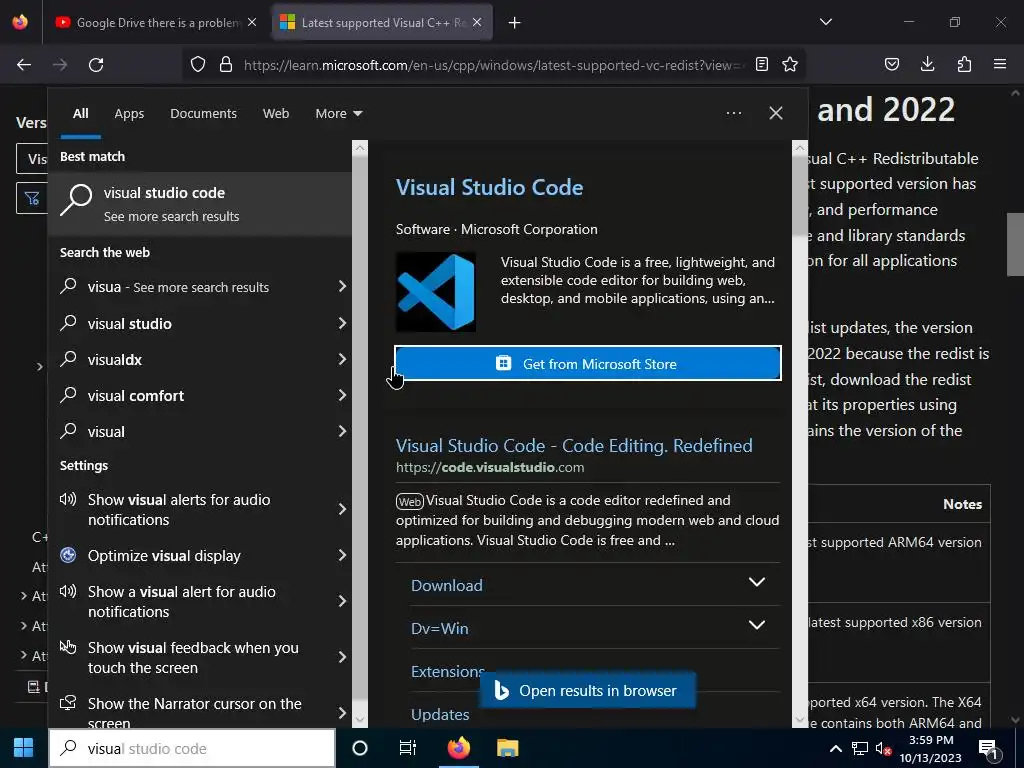Click the Firefox back arrow
The height and width of the screenshot is (768, 1024).
point(24,65)
